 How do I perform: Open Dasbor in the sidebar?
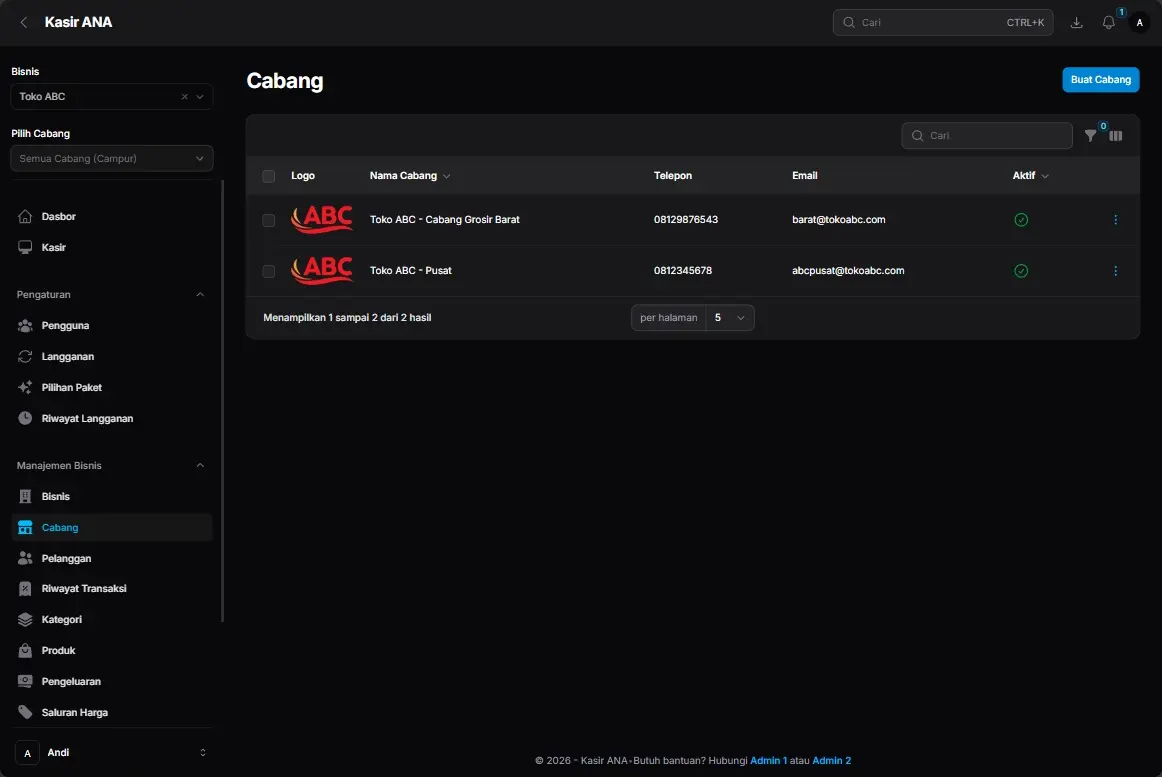(x=112, y=216)
